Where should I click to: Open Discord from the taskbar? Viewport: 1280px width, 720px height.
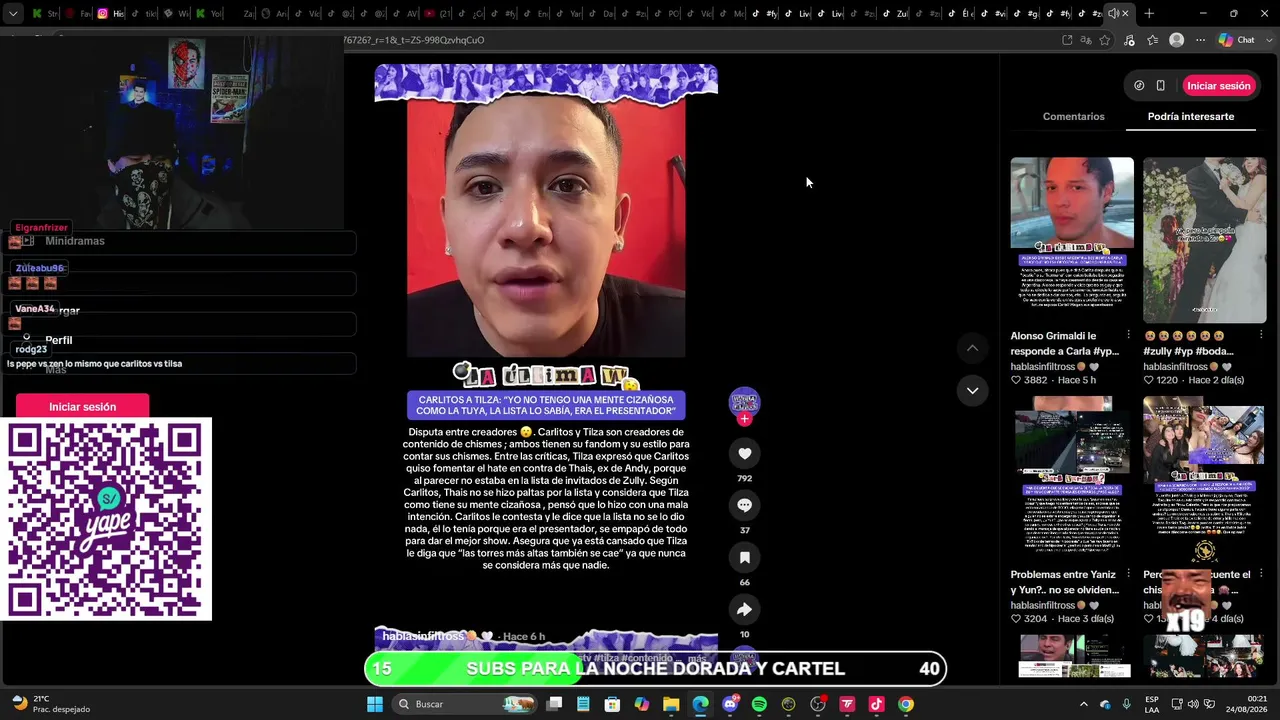[730, 704]
